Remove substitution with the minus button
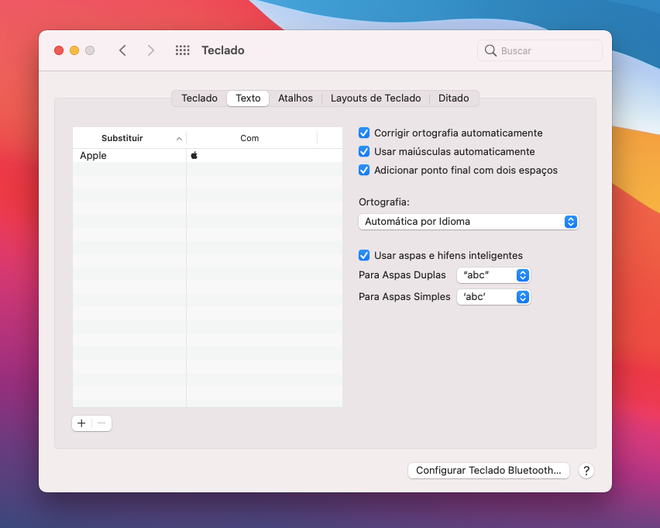Screen dimensions: 660x528 click(101, 423)
